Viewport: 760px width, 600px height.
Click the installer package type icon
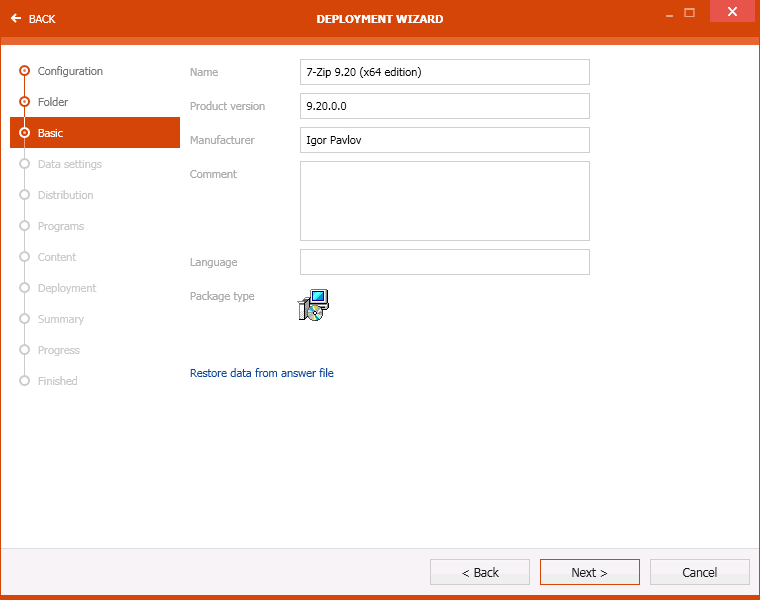pyautogui.click(x=314, y=305)
